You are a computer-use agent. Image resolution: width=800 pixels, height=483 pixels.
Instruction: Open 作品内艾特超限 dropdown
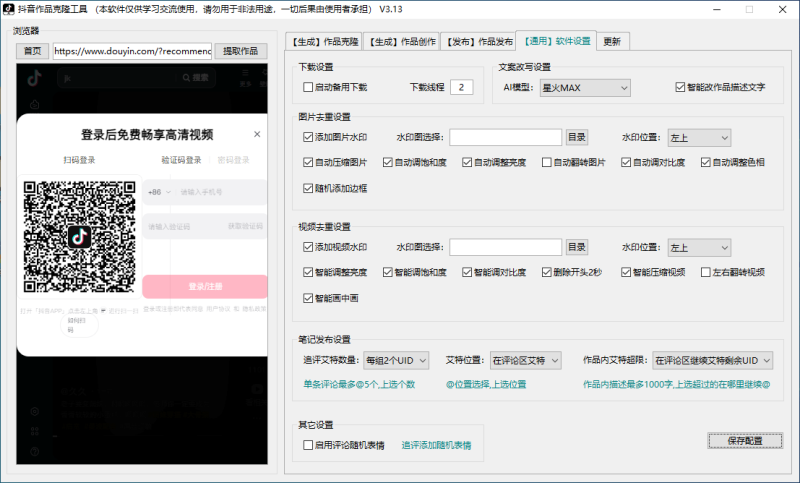[713, 361]
